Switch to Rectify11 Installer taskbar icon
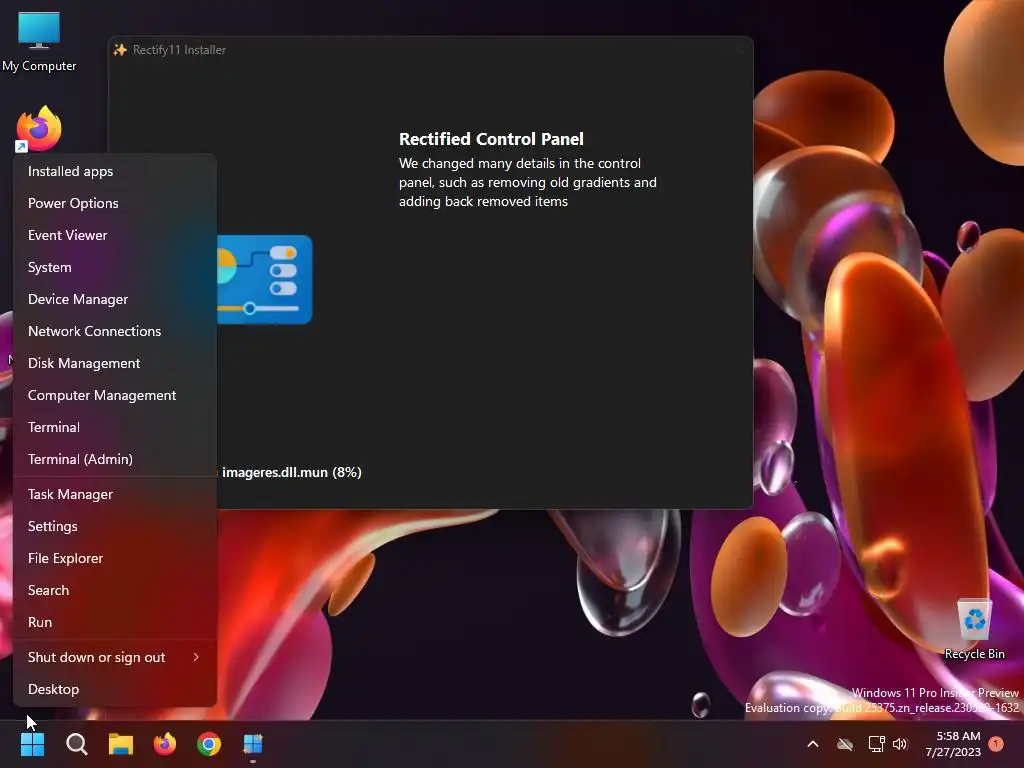 click(253, 744)
